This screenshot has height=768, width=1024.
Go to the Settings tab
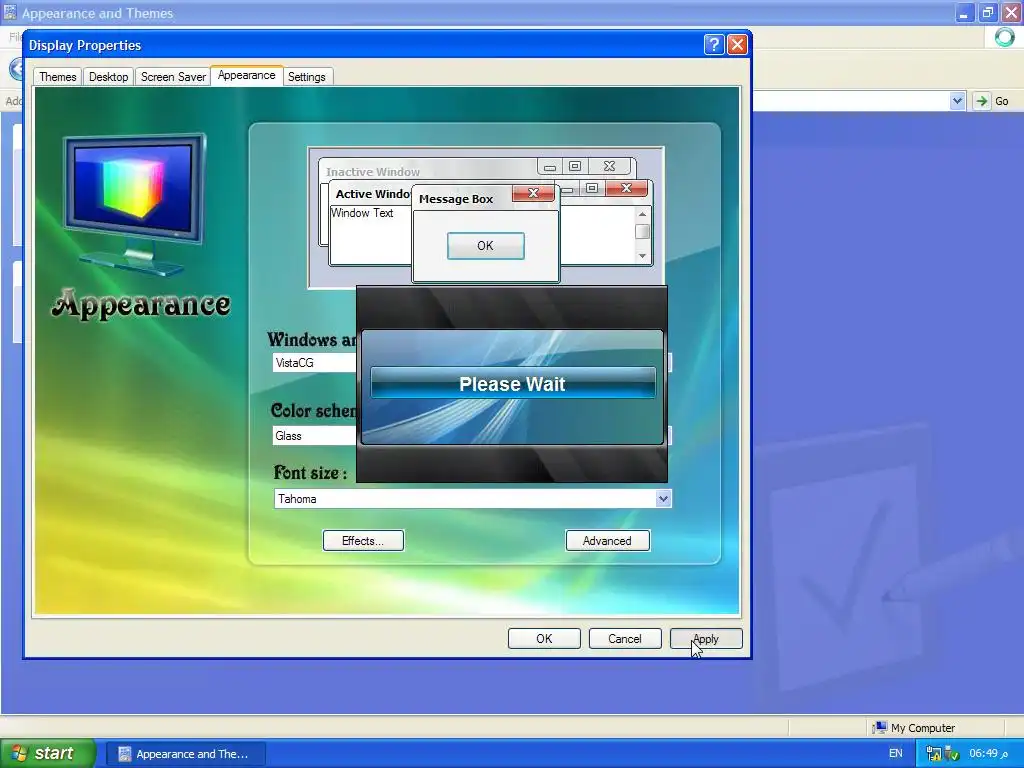(307, 77)
